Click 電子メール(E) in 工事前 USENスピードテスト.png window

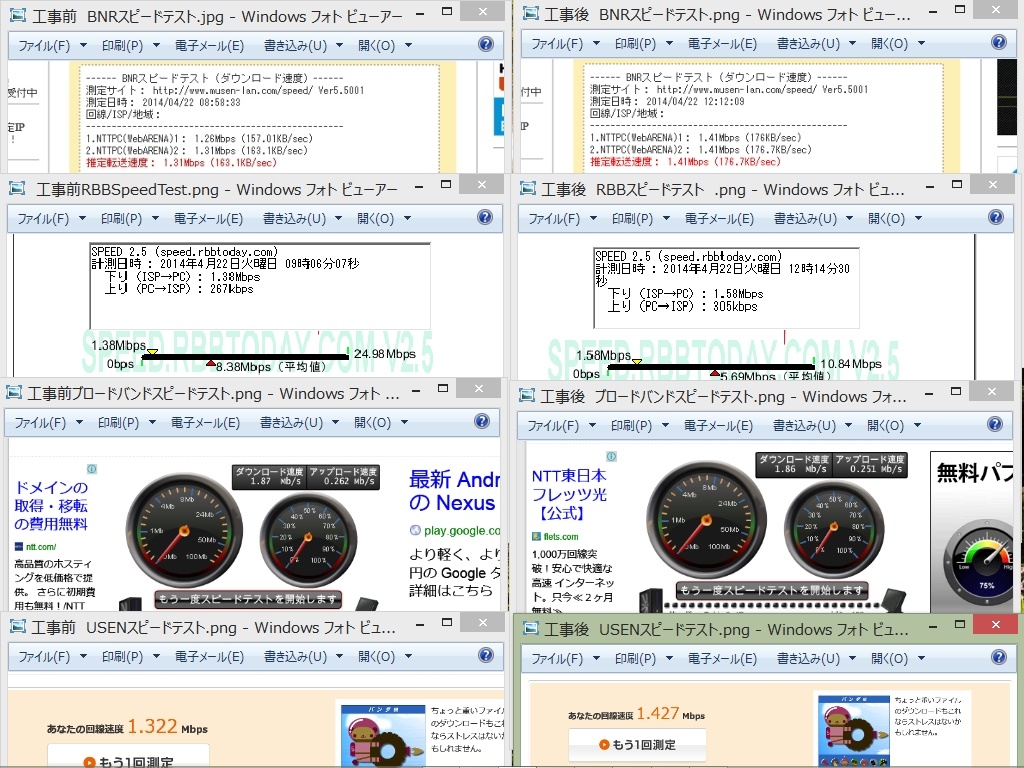210,657
